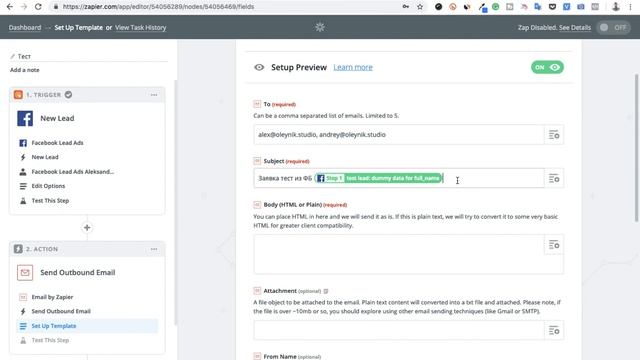The height and width of the screenshot is (360, 640).
Task: Go back in browser history
Action: click(x=10, y=7)
